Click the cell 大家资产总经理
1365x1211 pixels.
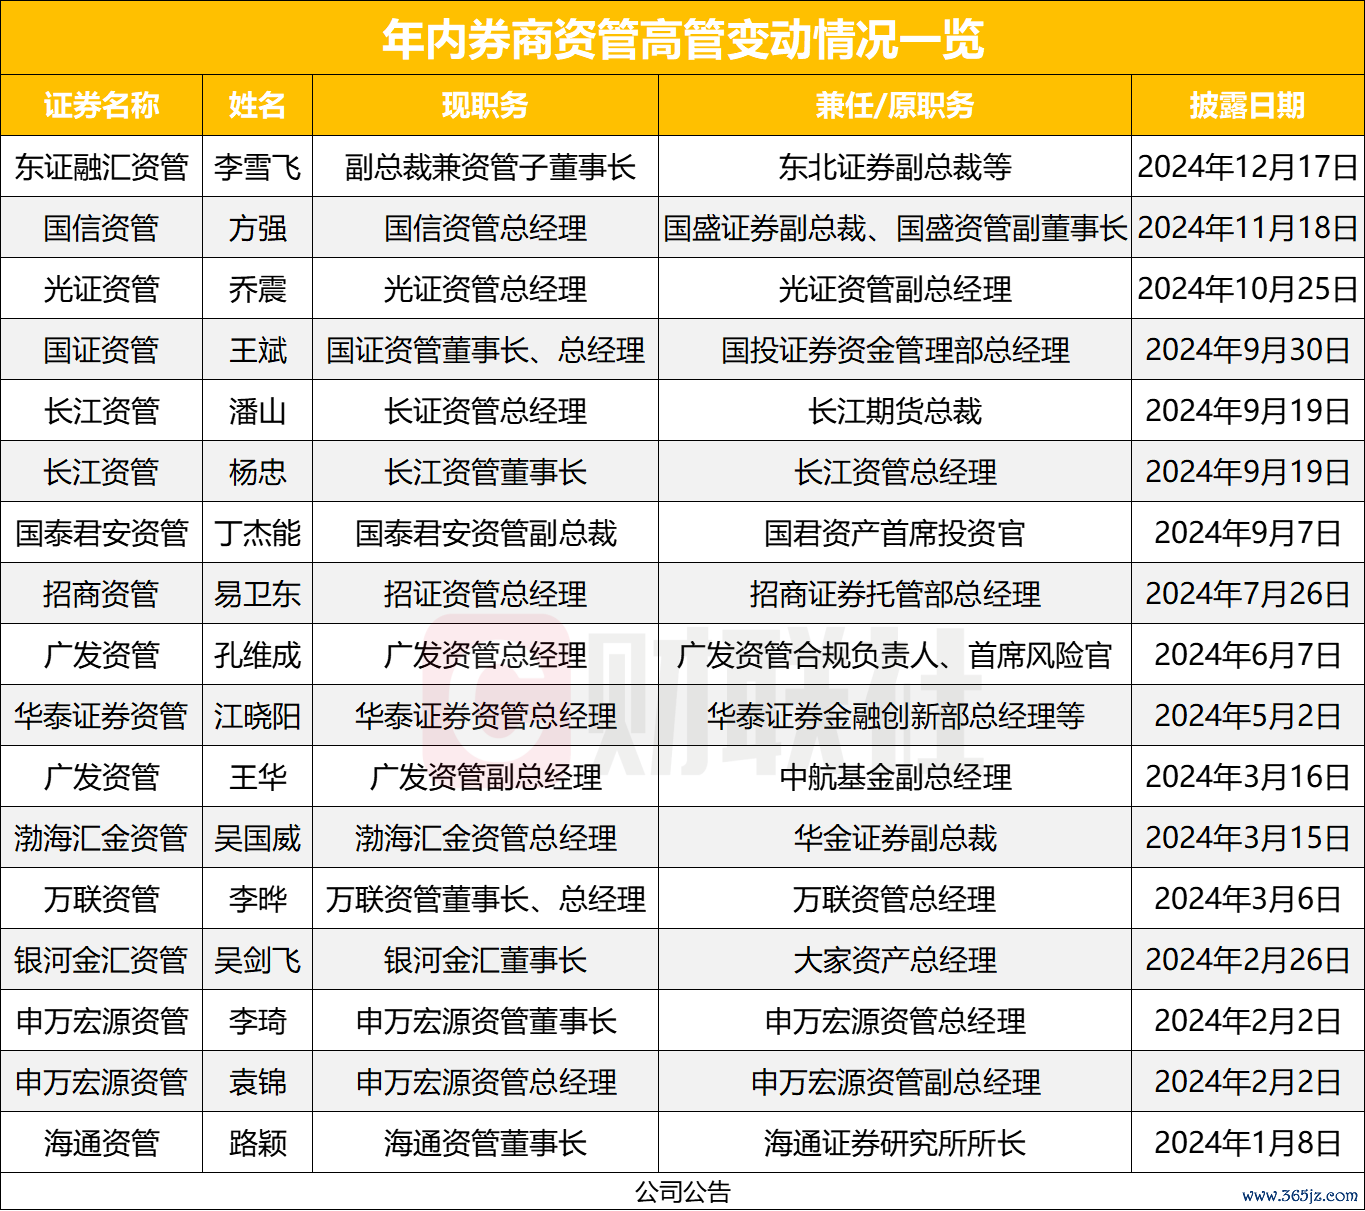coord(895,960)
